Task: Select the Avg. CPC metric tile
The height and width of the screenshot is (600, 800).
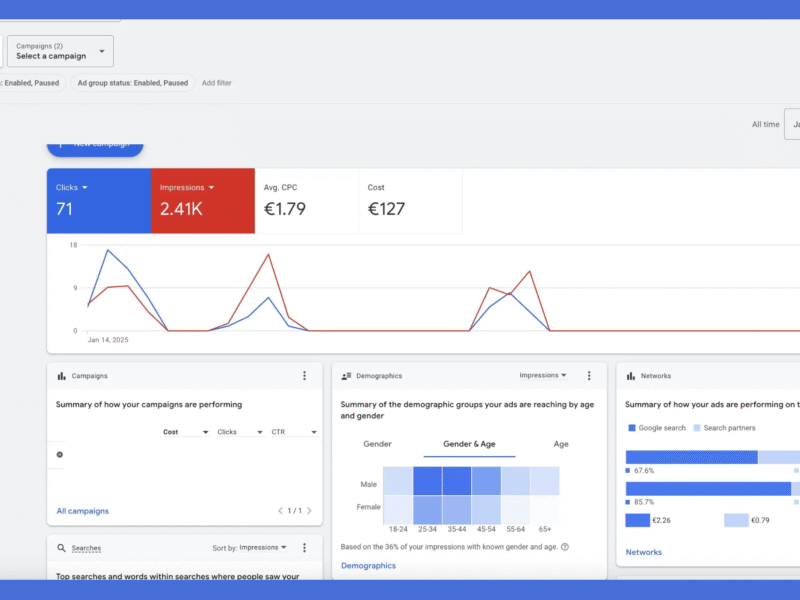Action: [306, 200]
